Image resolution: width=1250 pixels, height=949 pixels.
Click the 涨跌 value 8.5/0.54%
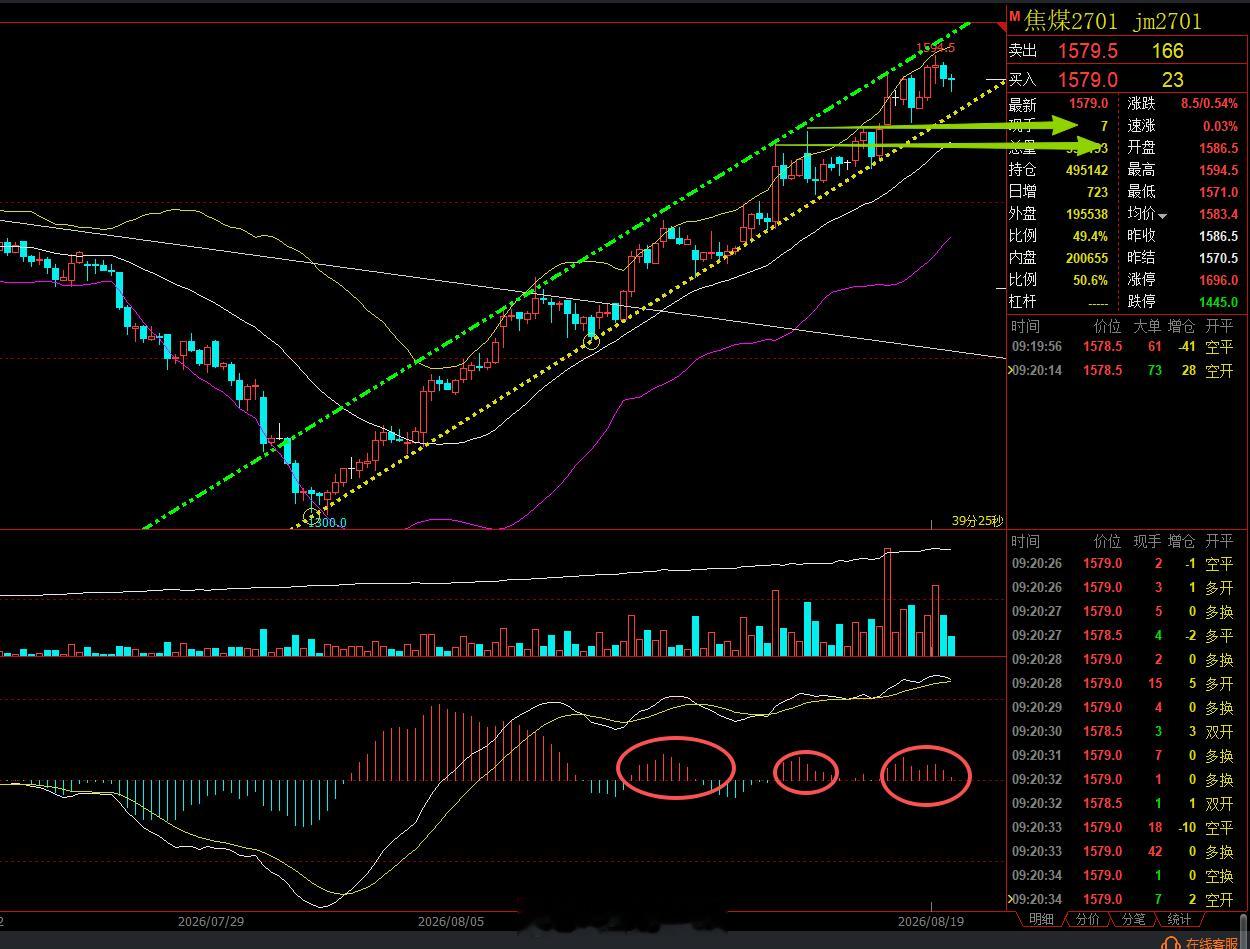1209,103
